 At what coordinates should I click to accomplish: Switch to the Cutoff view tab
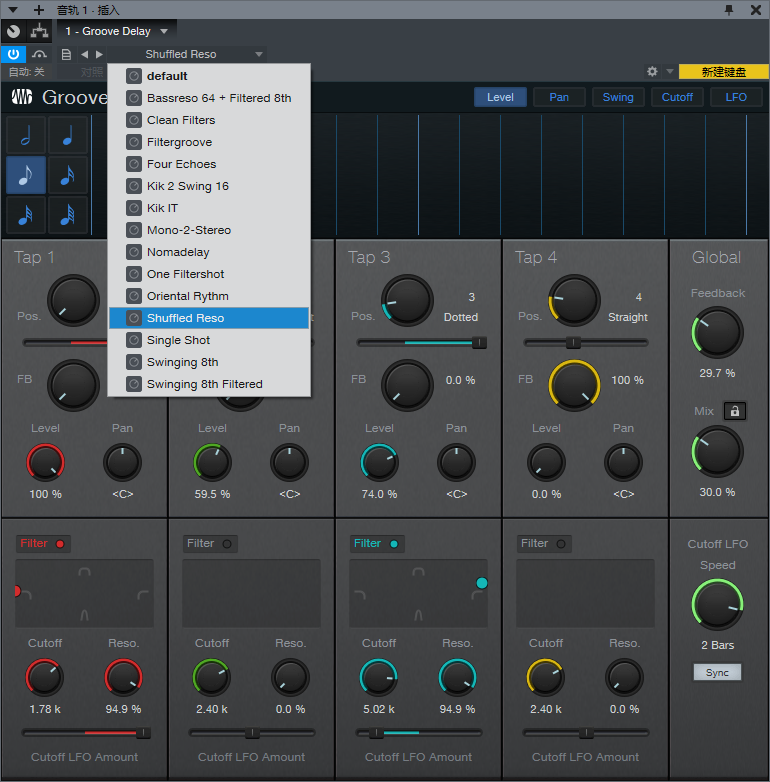pos(677,97)
